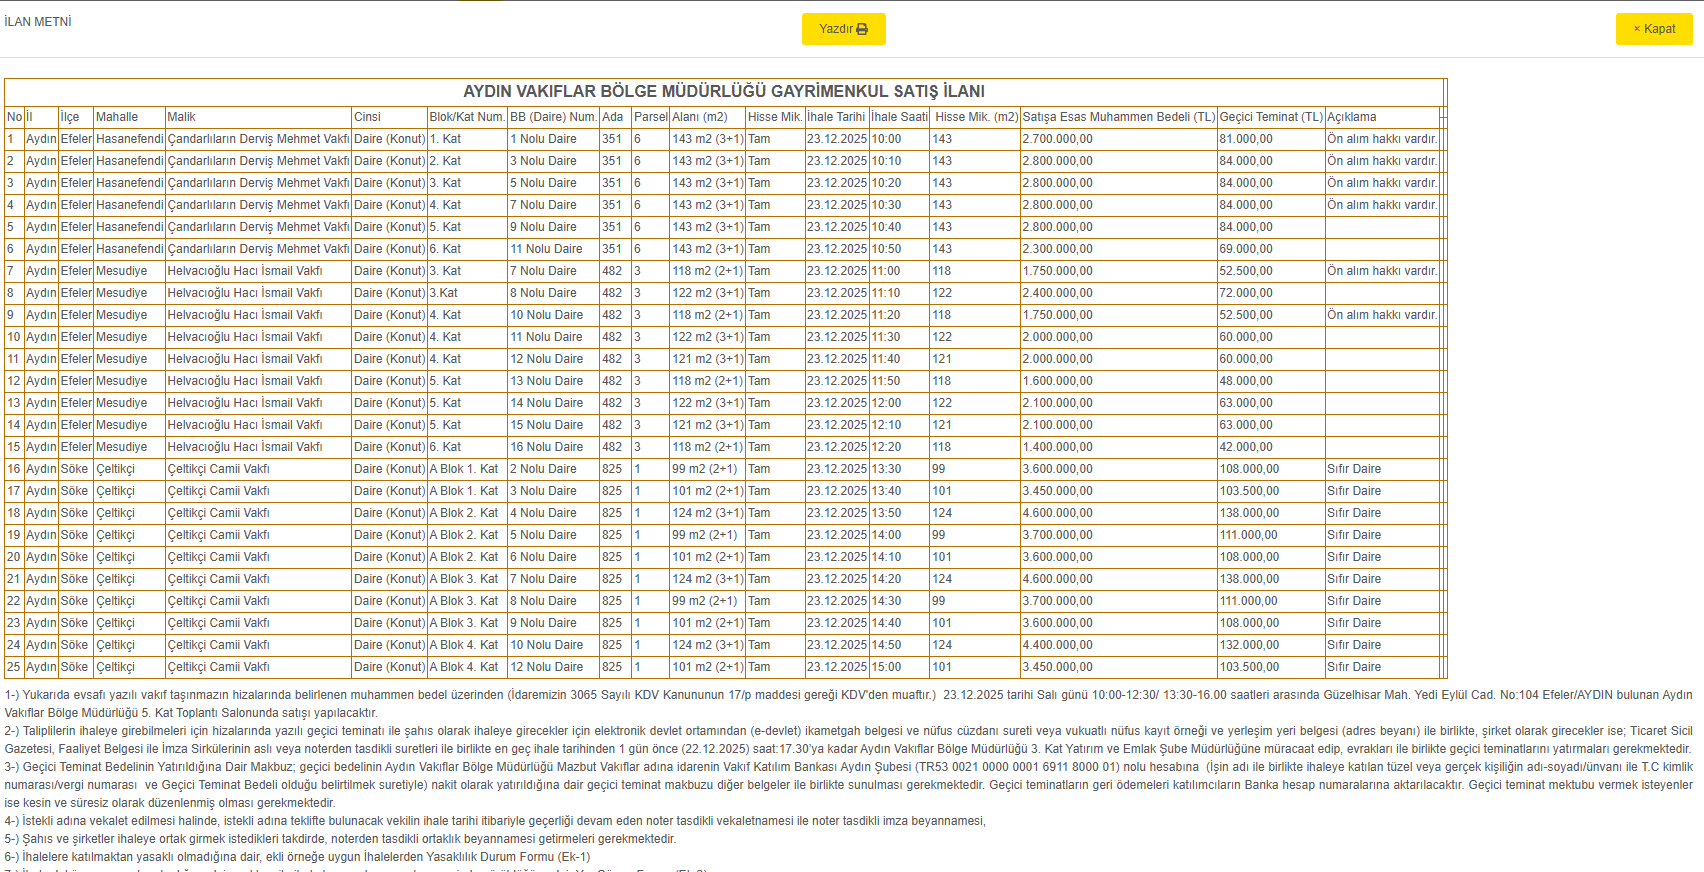
Task: Click the 132.000,00 deposit cell
Action: click(1249, 645)
